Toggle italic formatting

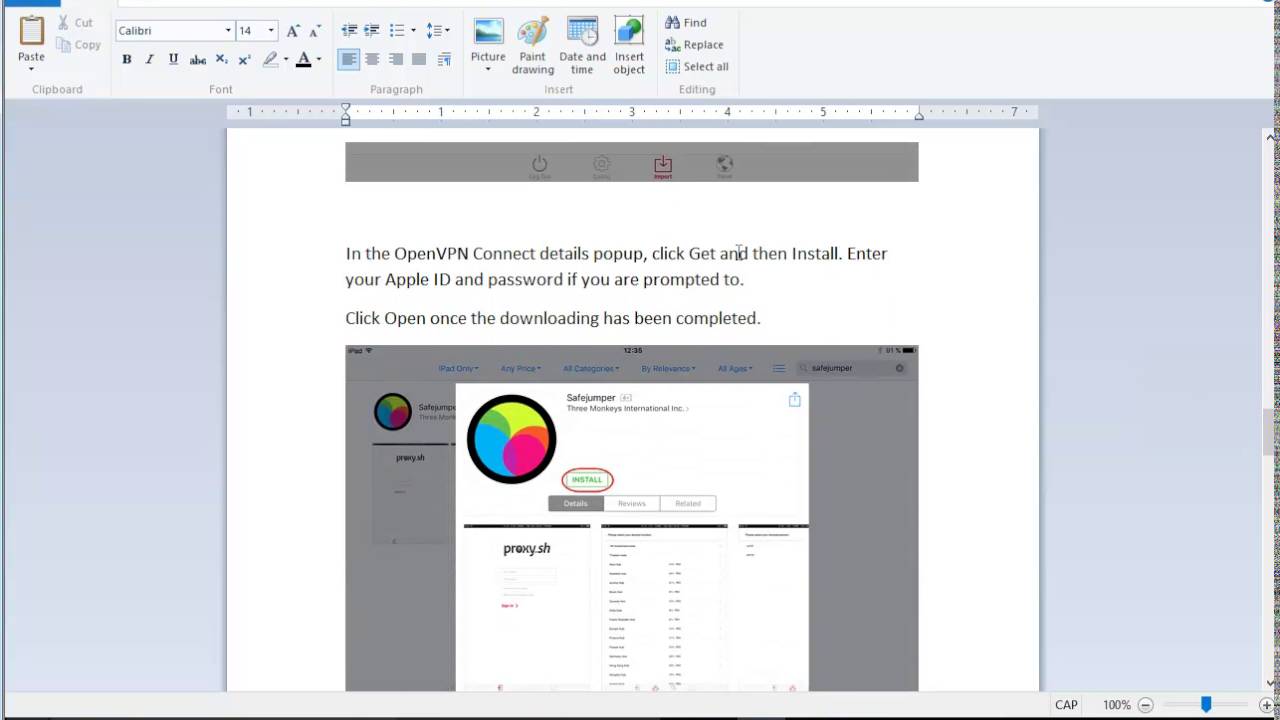click(x=150, y=60)
